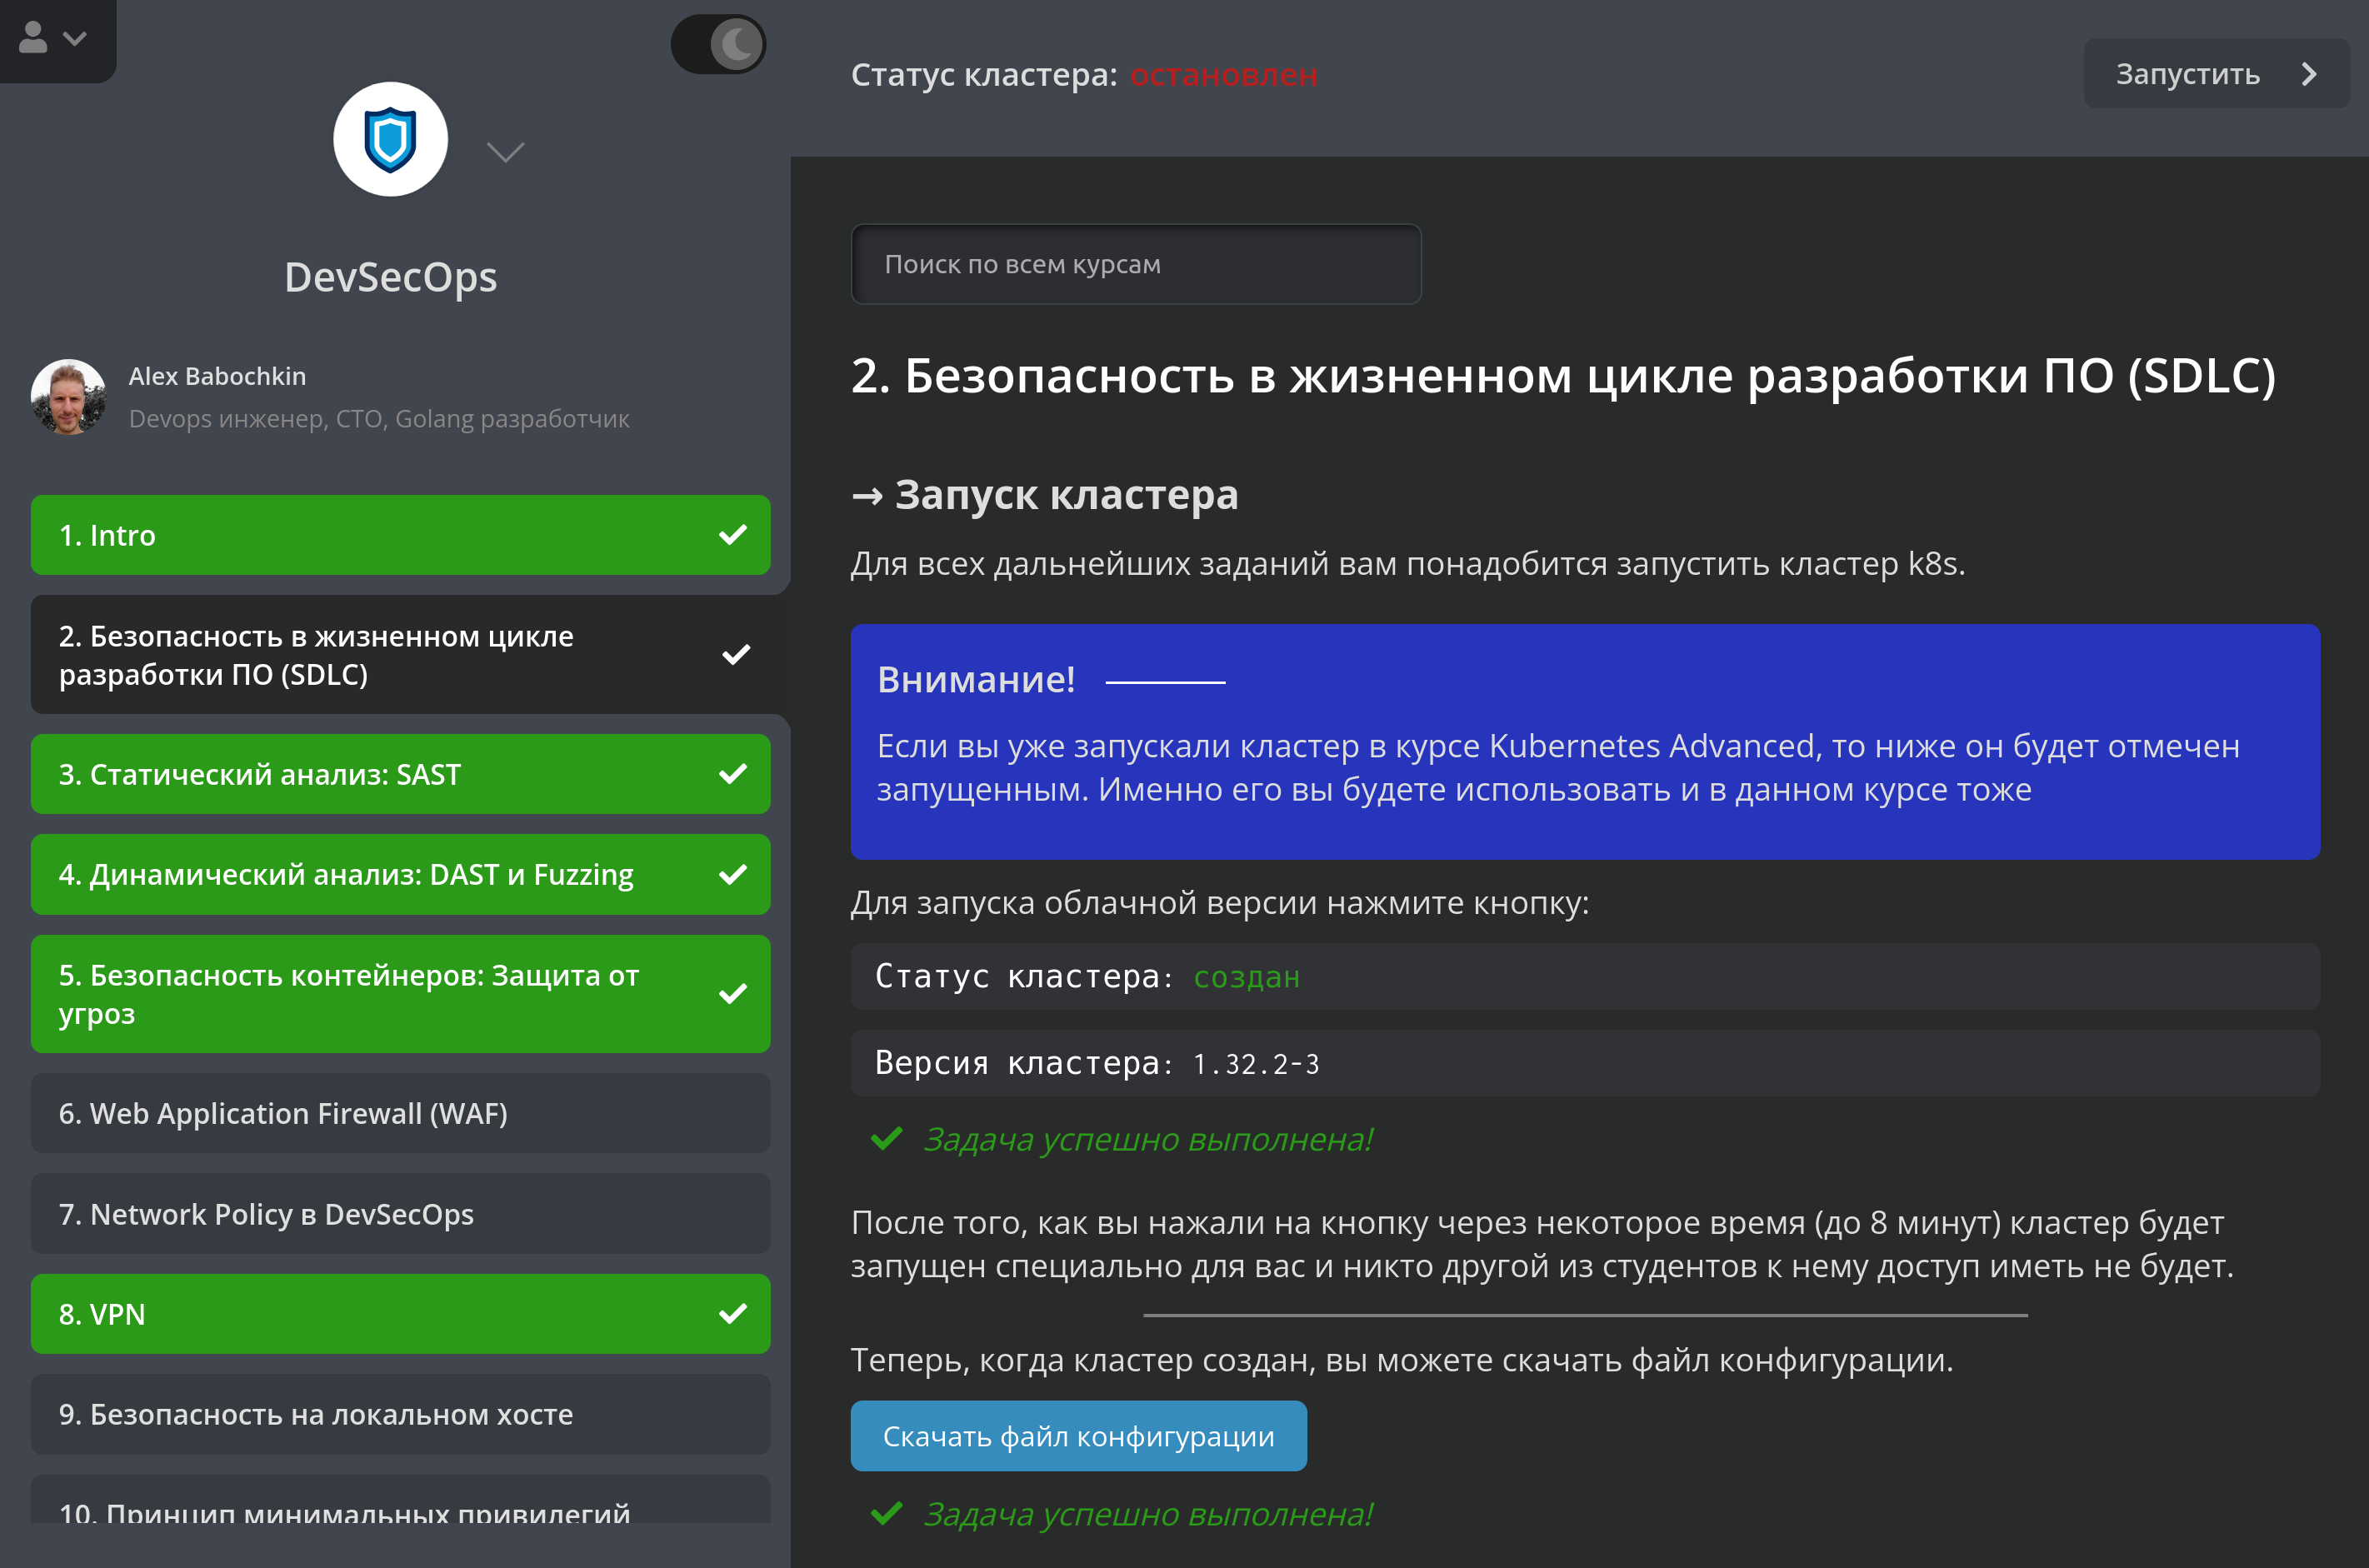Click the author subtitle Devops инженер, CTO
2369x1568 pixels.
(379, 419)
